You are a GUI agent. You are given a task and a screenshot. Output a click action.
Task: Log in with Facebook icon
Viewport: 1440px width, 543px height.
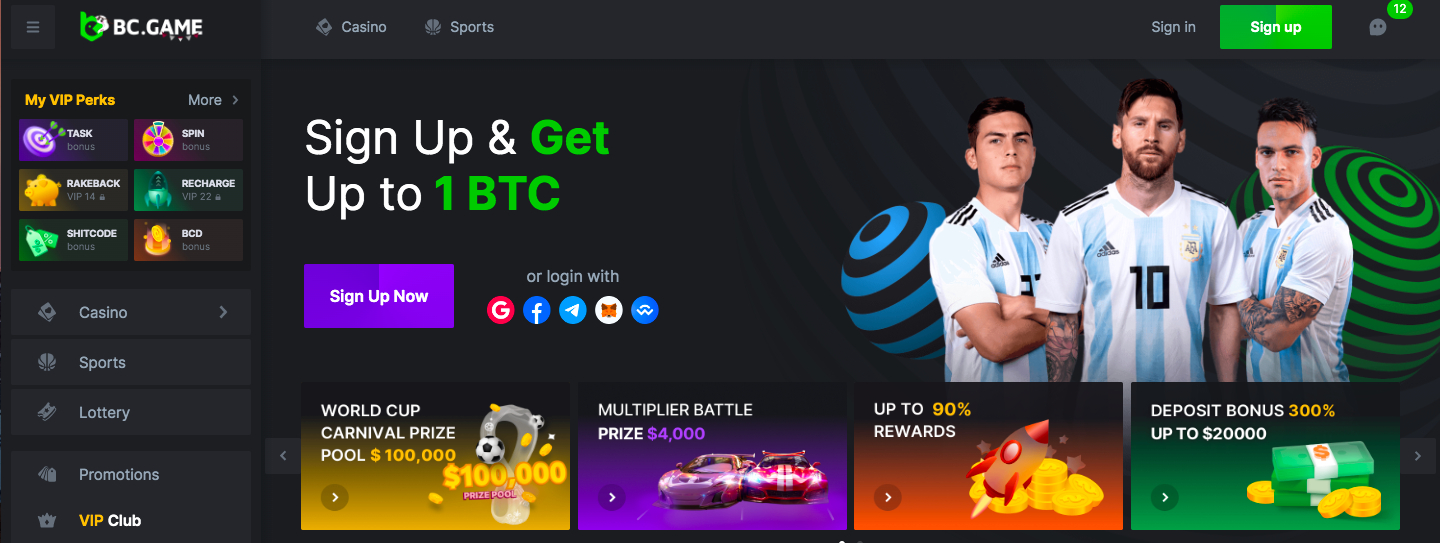point(537,310)
